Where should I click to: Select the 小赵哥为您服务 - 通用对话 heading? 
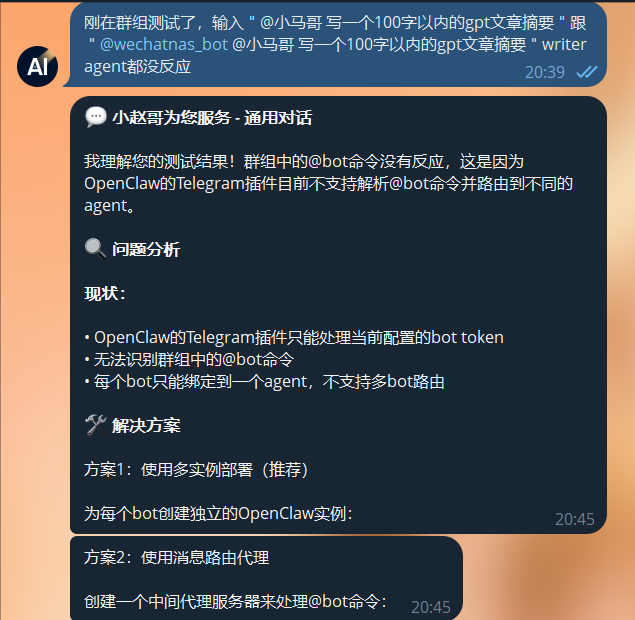tap(212, 118)
